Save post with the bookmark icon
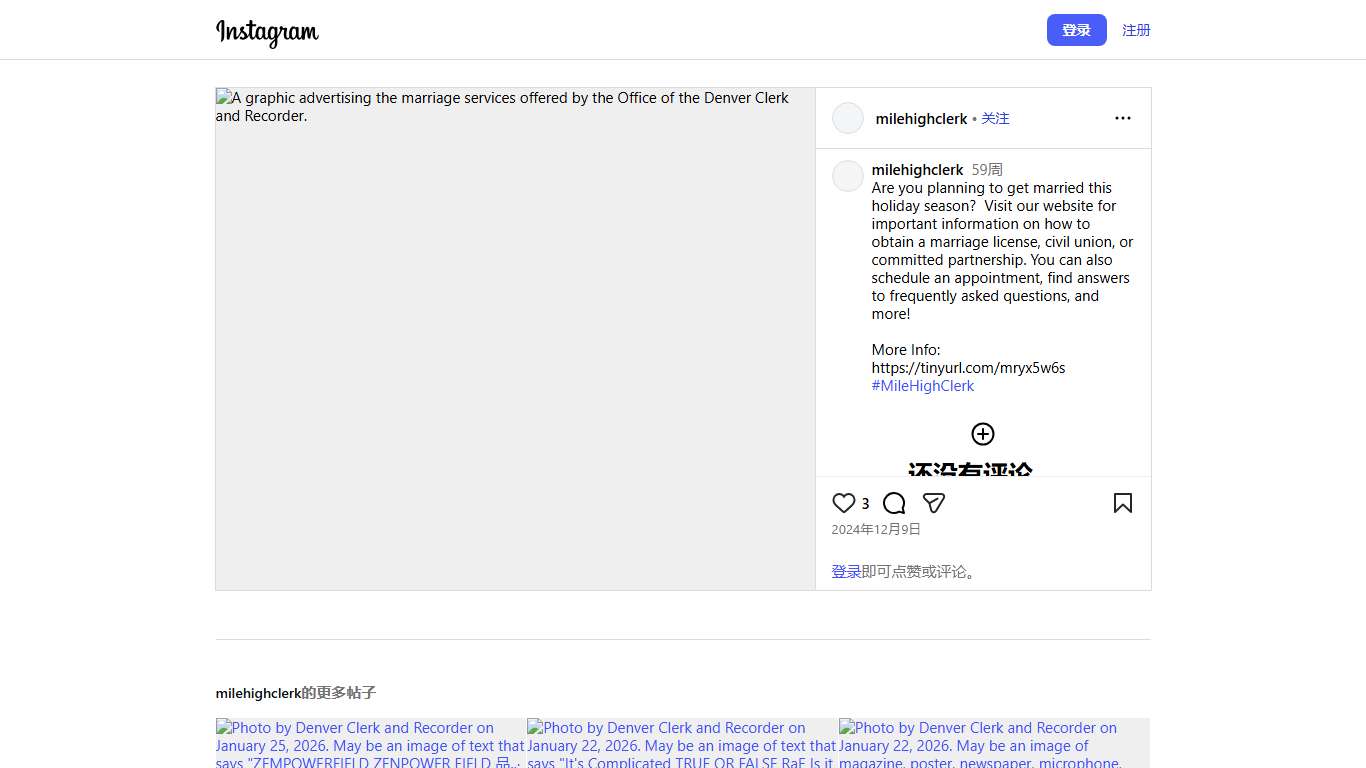The image size is (1366, 768). tap(1122, 503)
